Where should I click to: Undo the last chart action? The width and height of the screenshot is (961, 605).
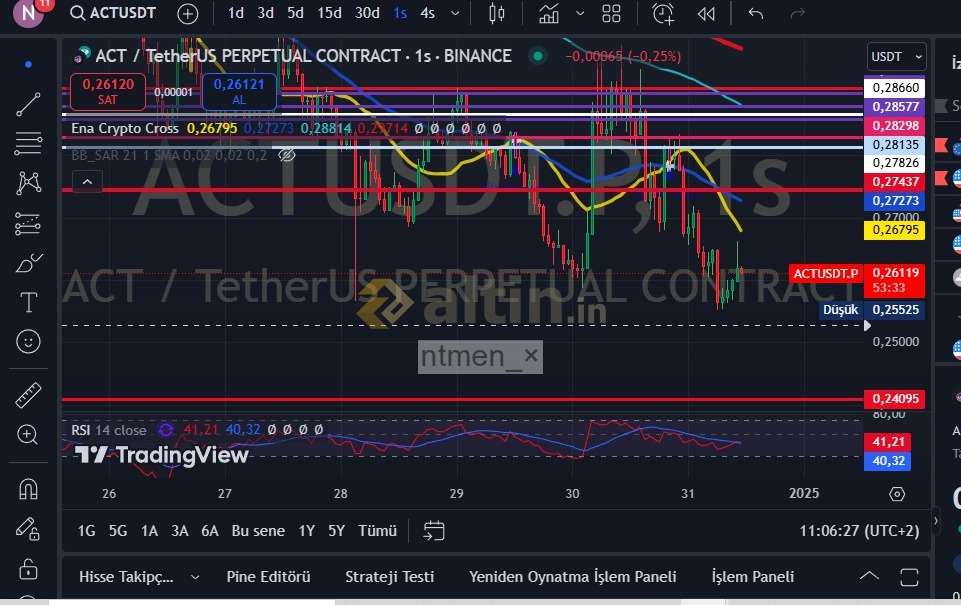[x=756, y=13]
